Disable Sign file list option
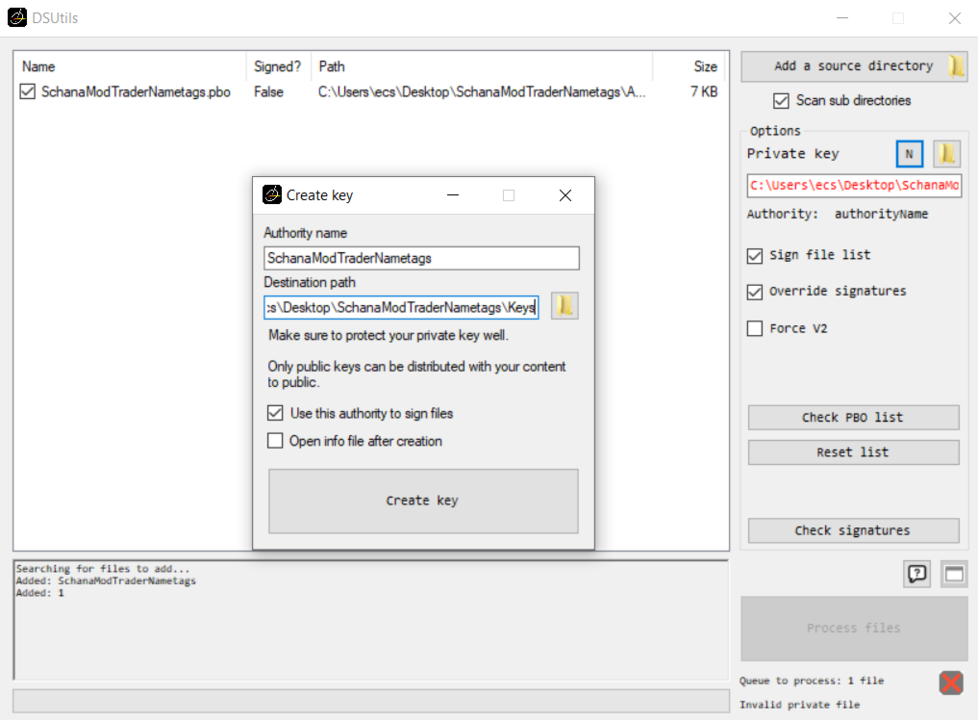Image resolution: width=978 pixels, height=720 pixels. tap(755, 255)
